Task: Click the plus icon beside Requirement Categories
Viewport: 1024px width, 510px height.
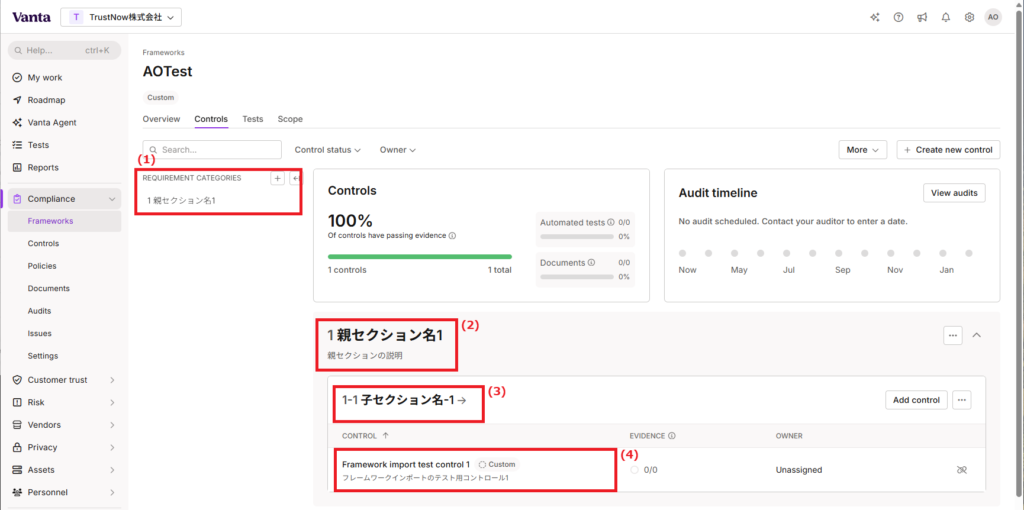Action: point(277,178)
